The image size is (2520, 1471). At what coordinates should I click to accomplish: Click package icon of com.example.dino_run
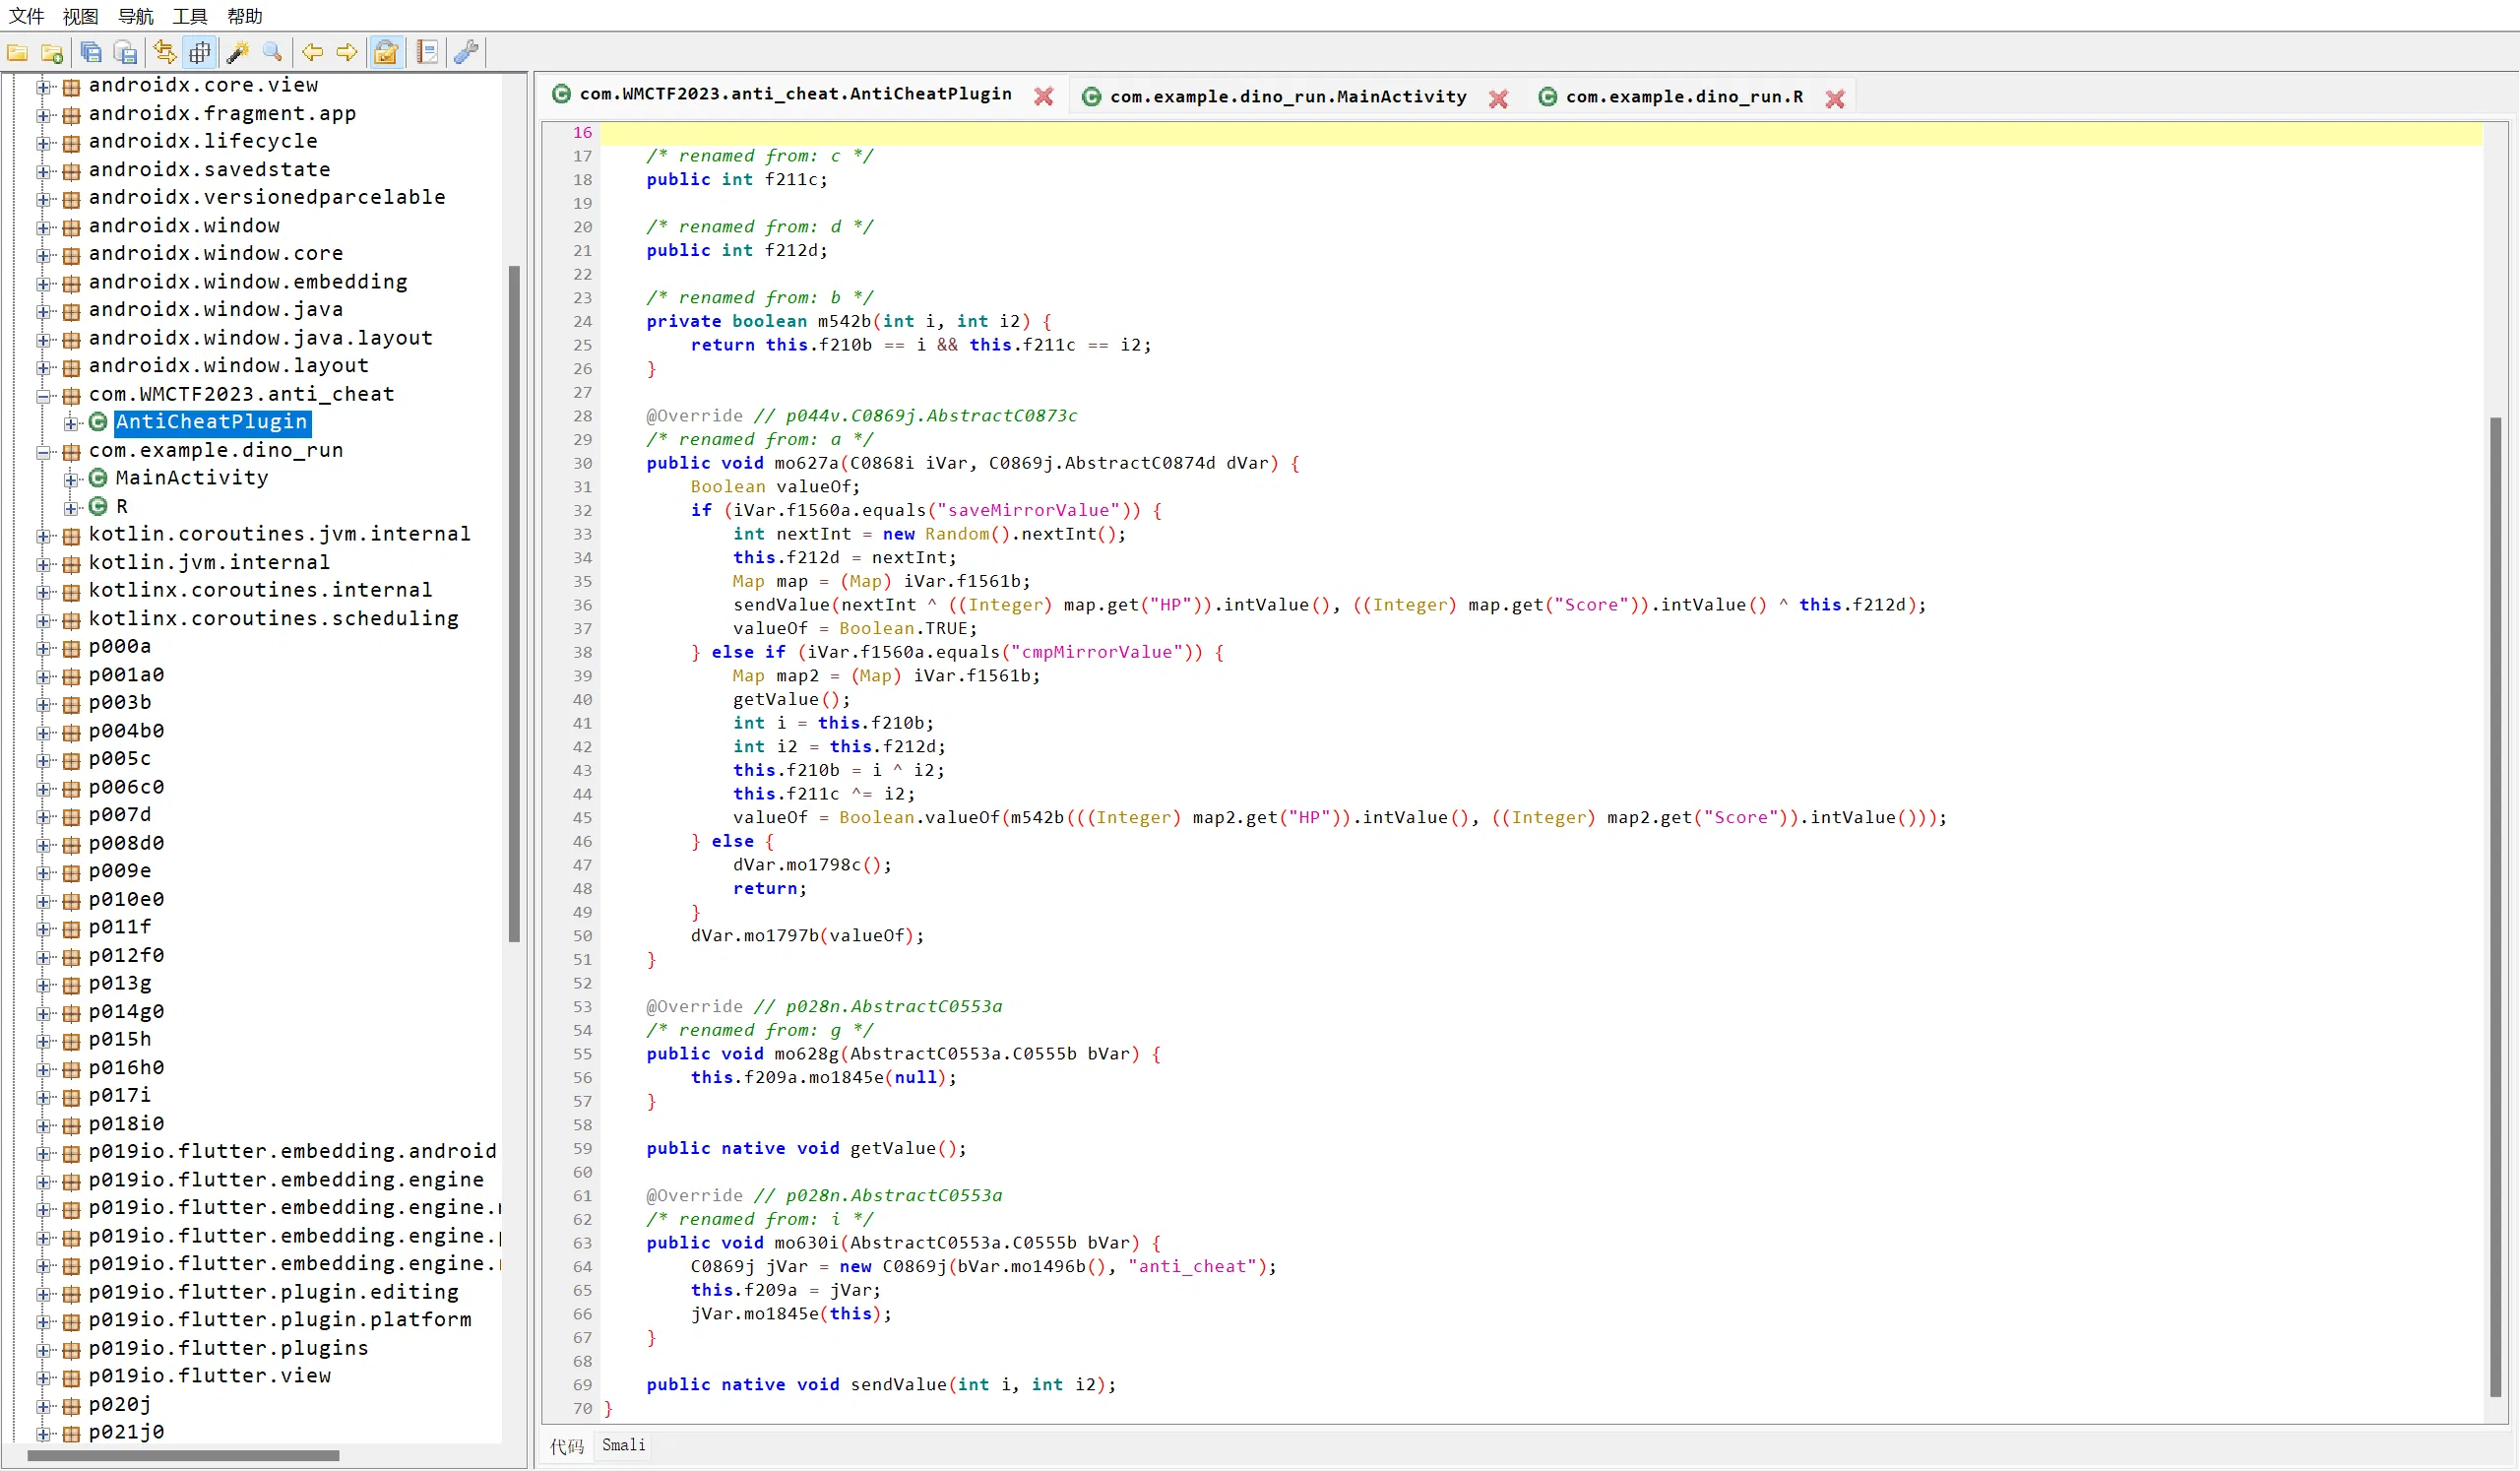tap(71, 451)
